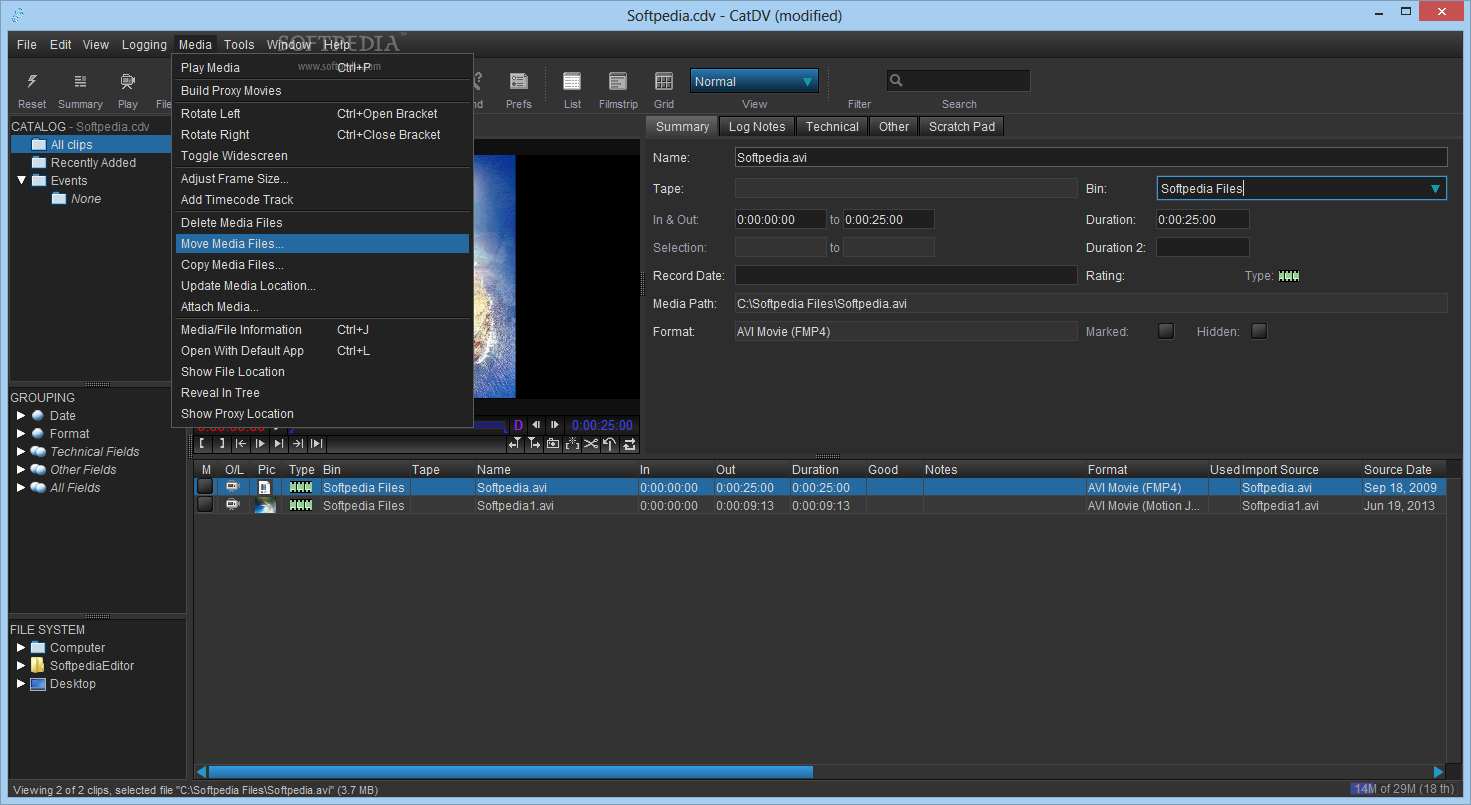Jump to in point arrow button
Image resolution: width=1471 pixels, height=805 pixels.
[x=241, y=443]
